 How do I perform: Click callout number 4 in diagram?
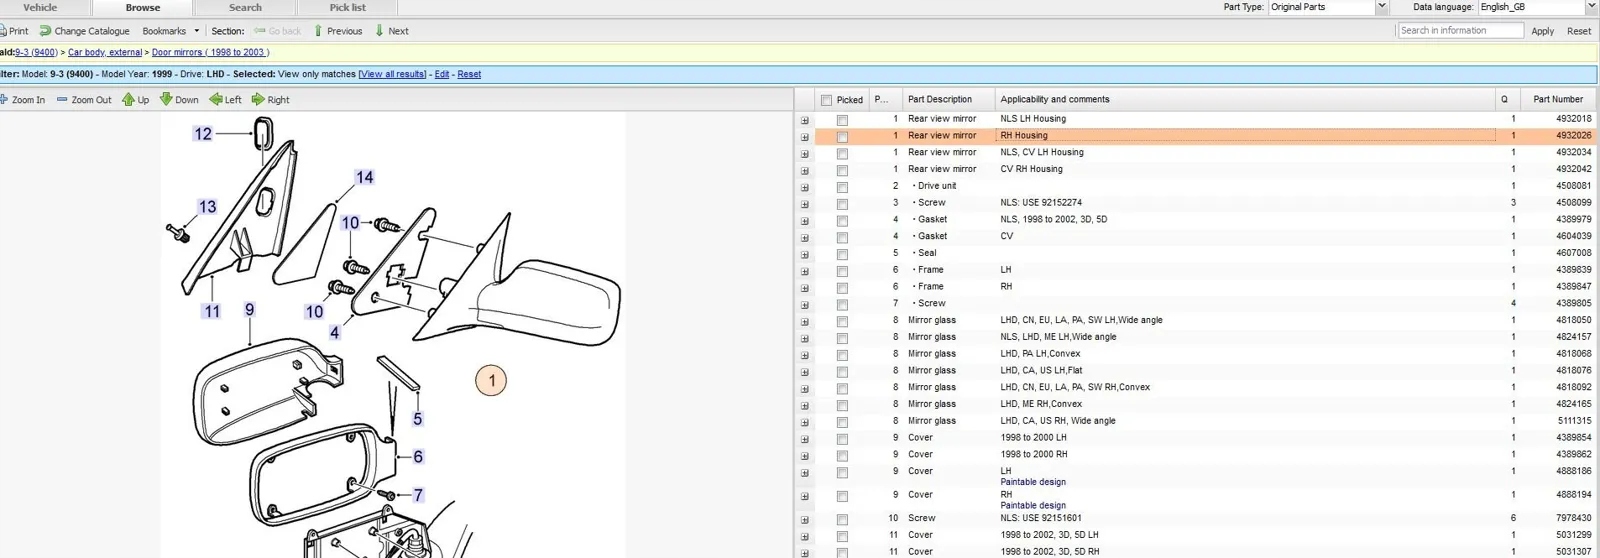tap(335, 333)
